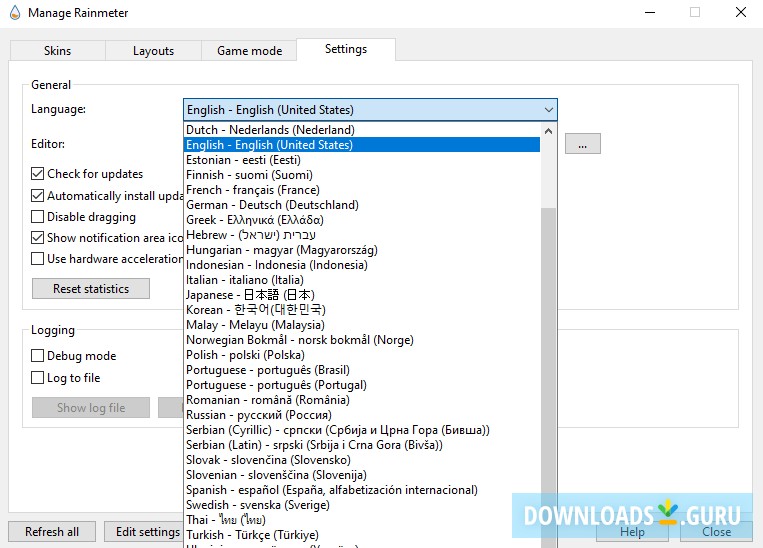763x548 pixels.
Task: Open the Game mode tab
Action: (249, 51)
